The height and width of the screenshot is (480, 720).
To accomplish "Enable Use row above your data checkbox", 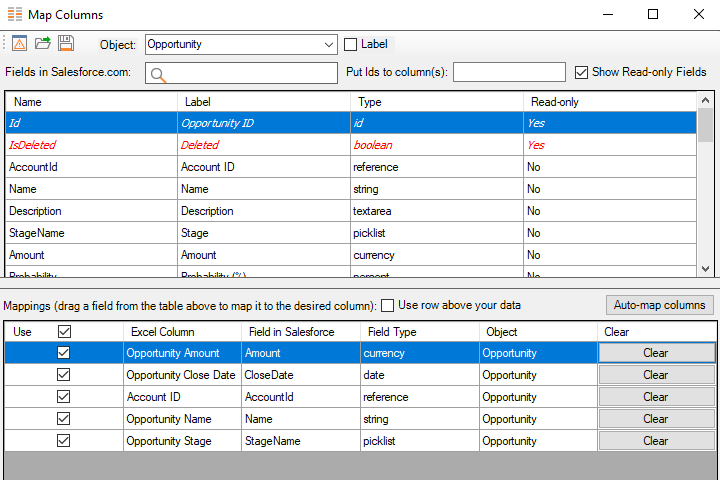I will click(388, 305).
